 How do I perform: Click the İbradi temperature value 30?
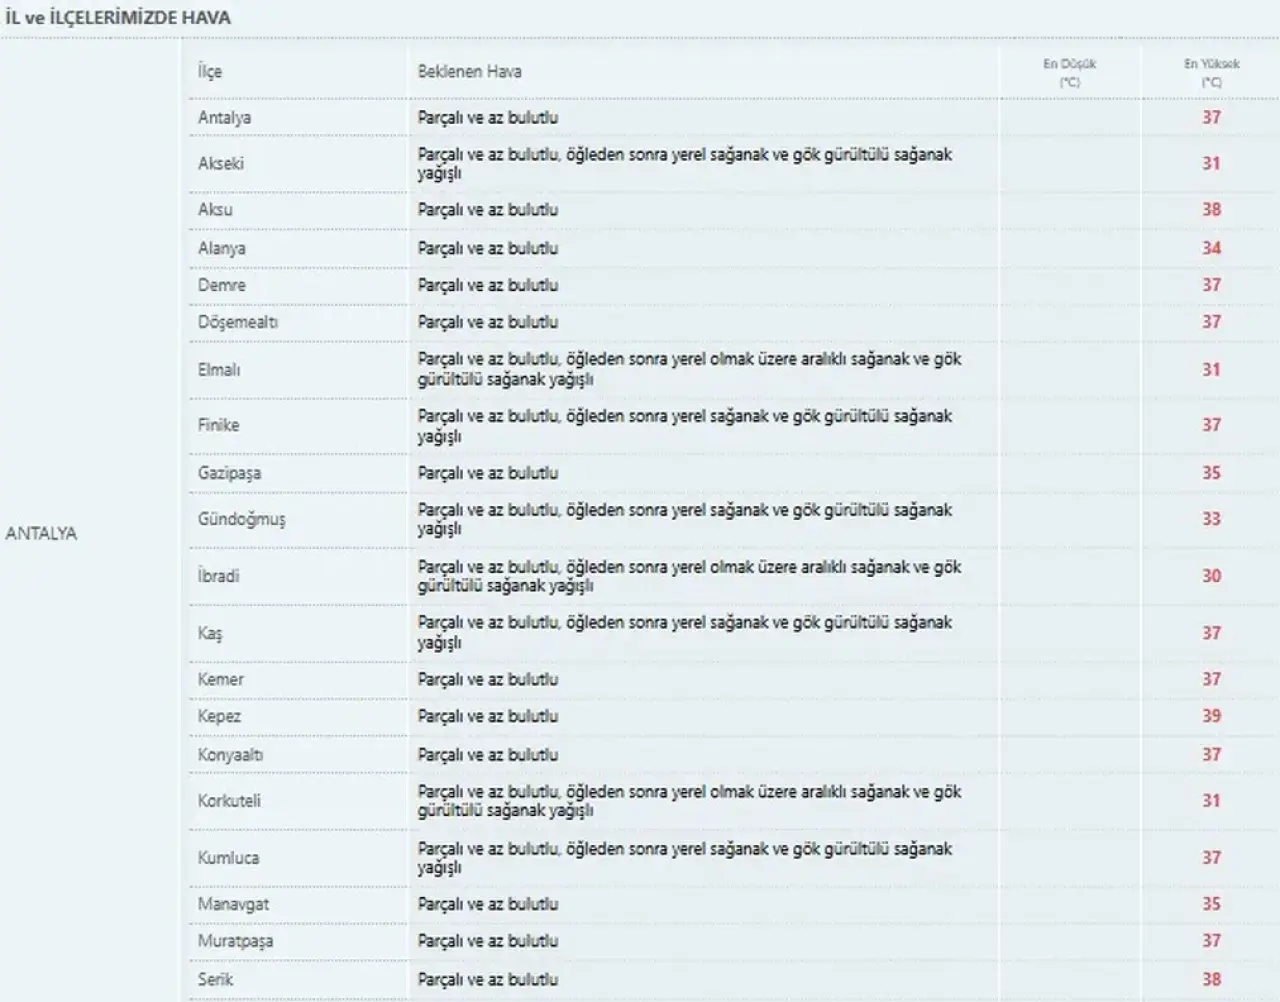click(x=1211, y=576)
